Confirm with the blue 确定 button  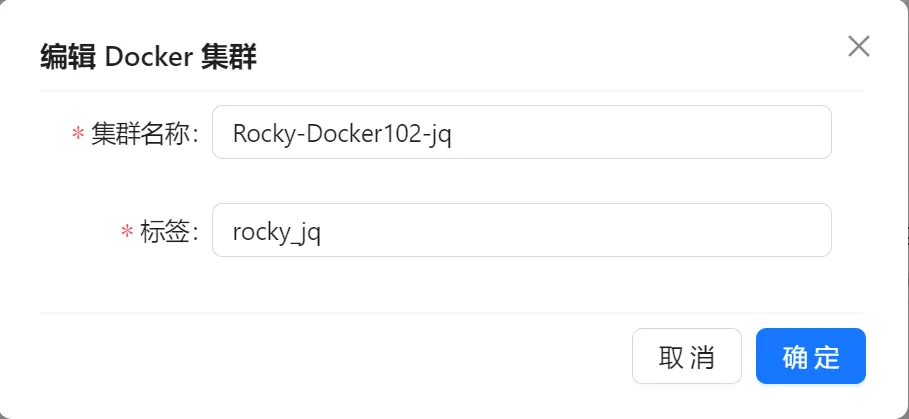[810, 356]
